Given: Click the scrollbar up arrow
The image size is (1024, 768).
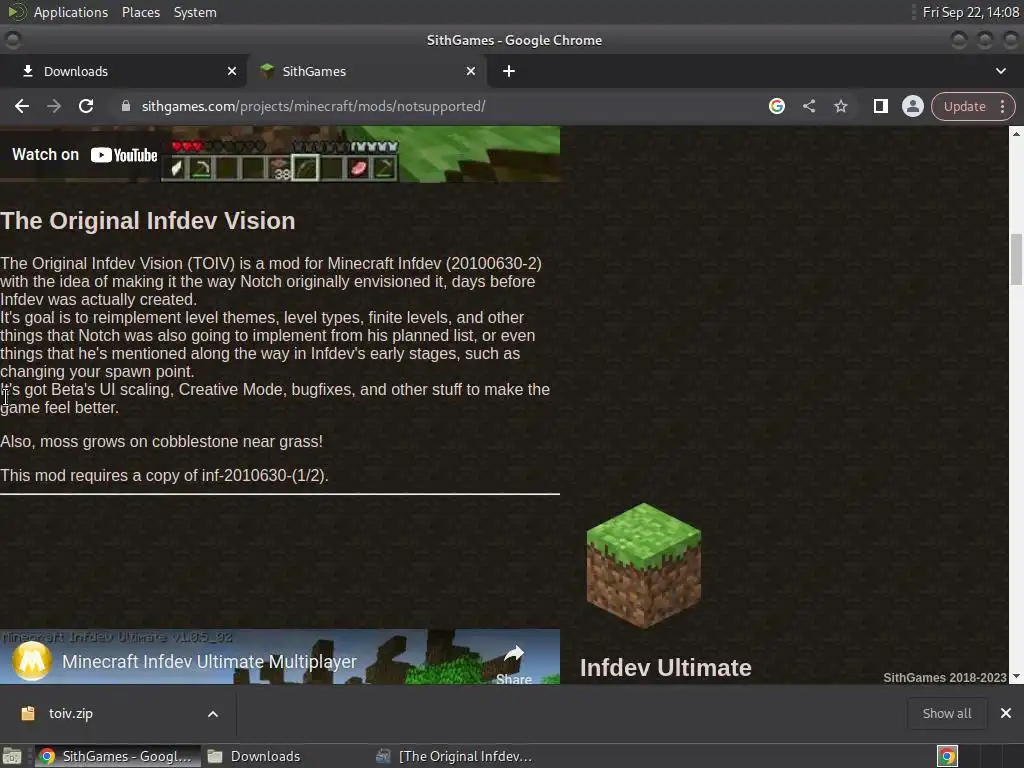Looking at the screenshot, I should point(1016,133).
